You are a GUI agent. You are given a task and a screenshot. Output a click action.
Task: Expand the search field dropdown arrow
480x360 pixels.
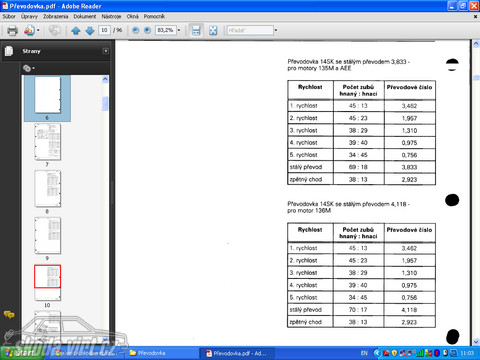[x=276, y=30]
